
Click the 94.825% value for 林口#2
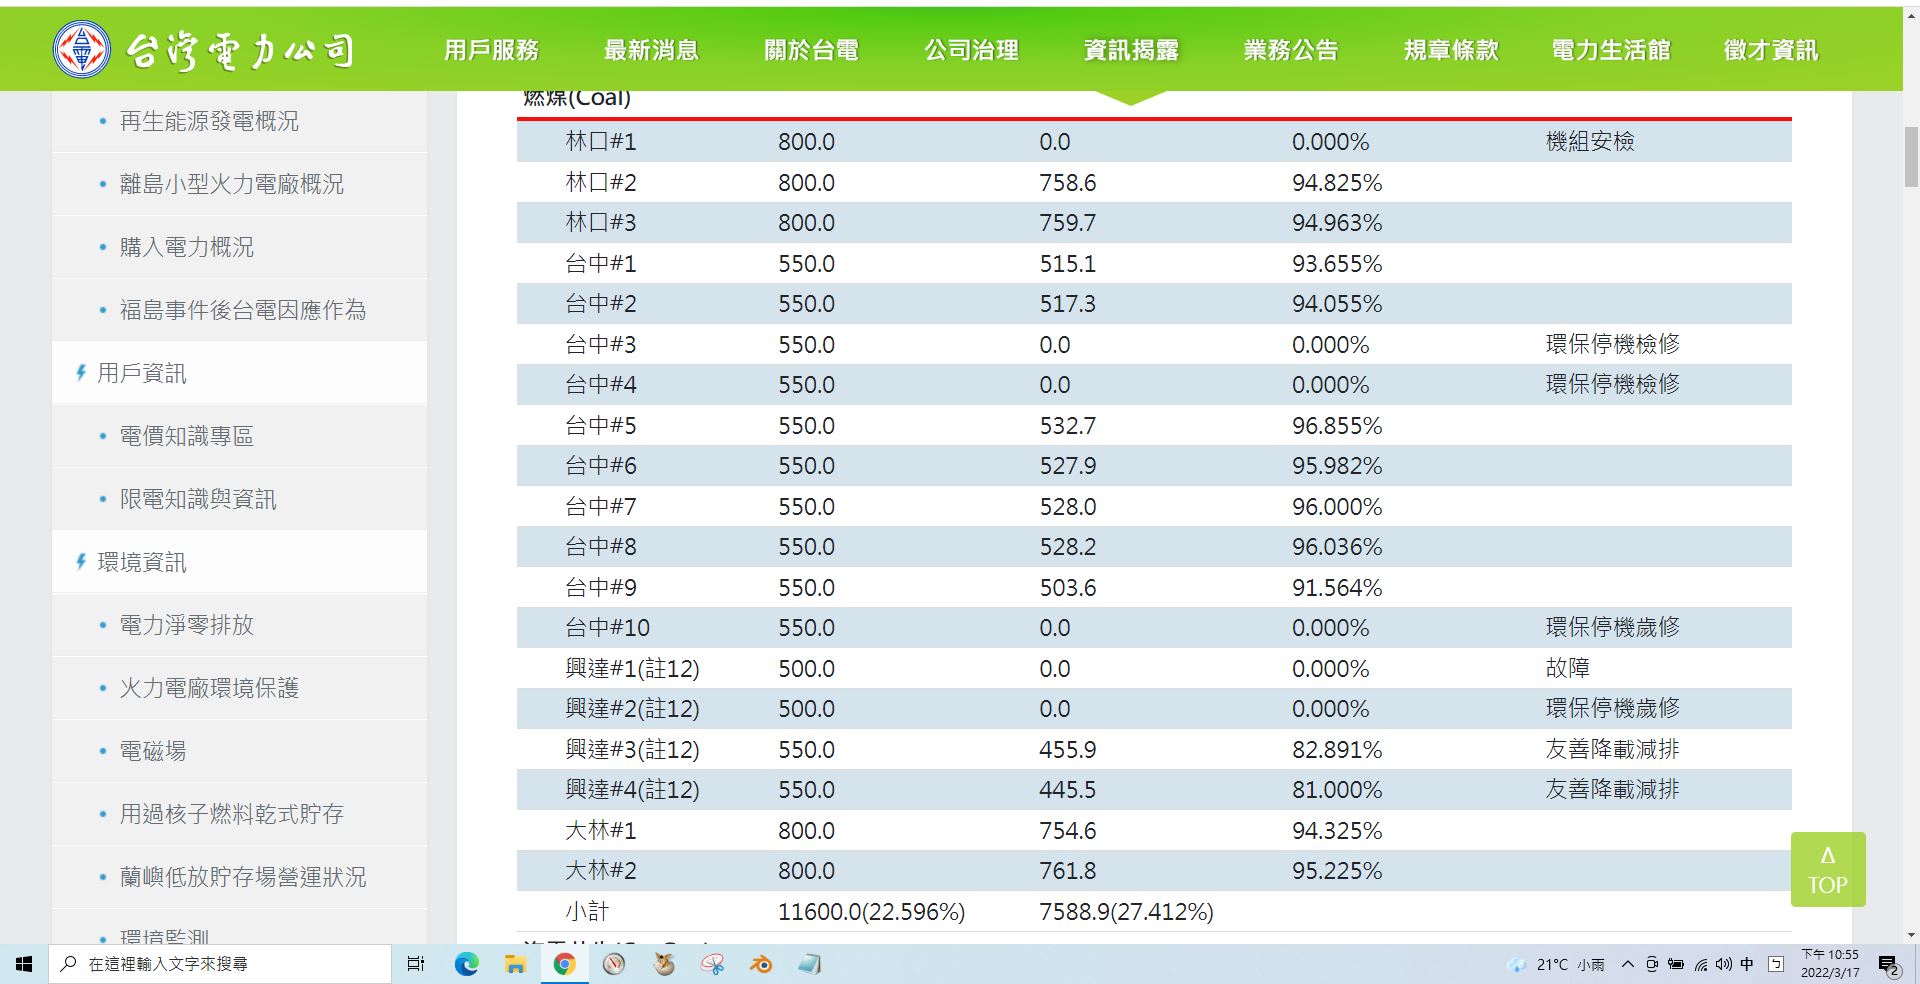(1337, 183)
